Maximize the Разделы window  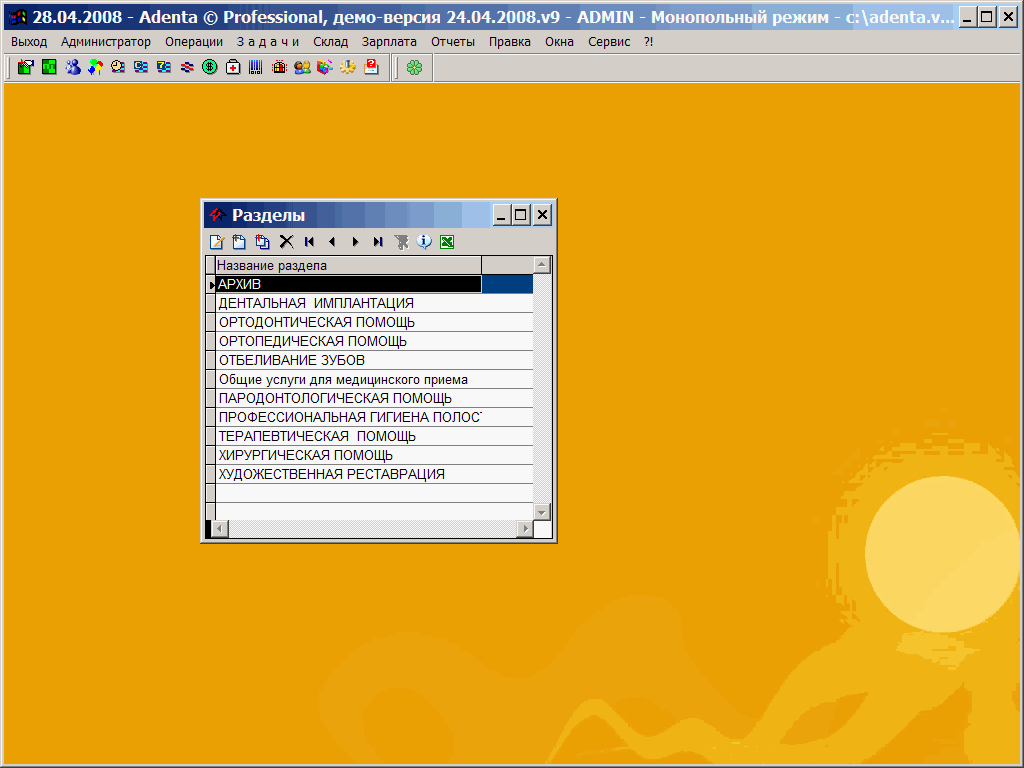521,215
